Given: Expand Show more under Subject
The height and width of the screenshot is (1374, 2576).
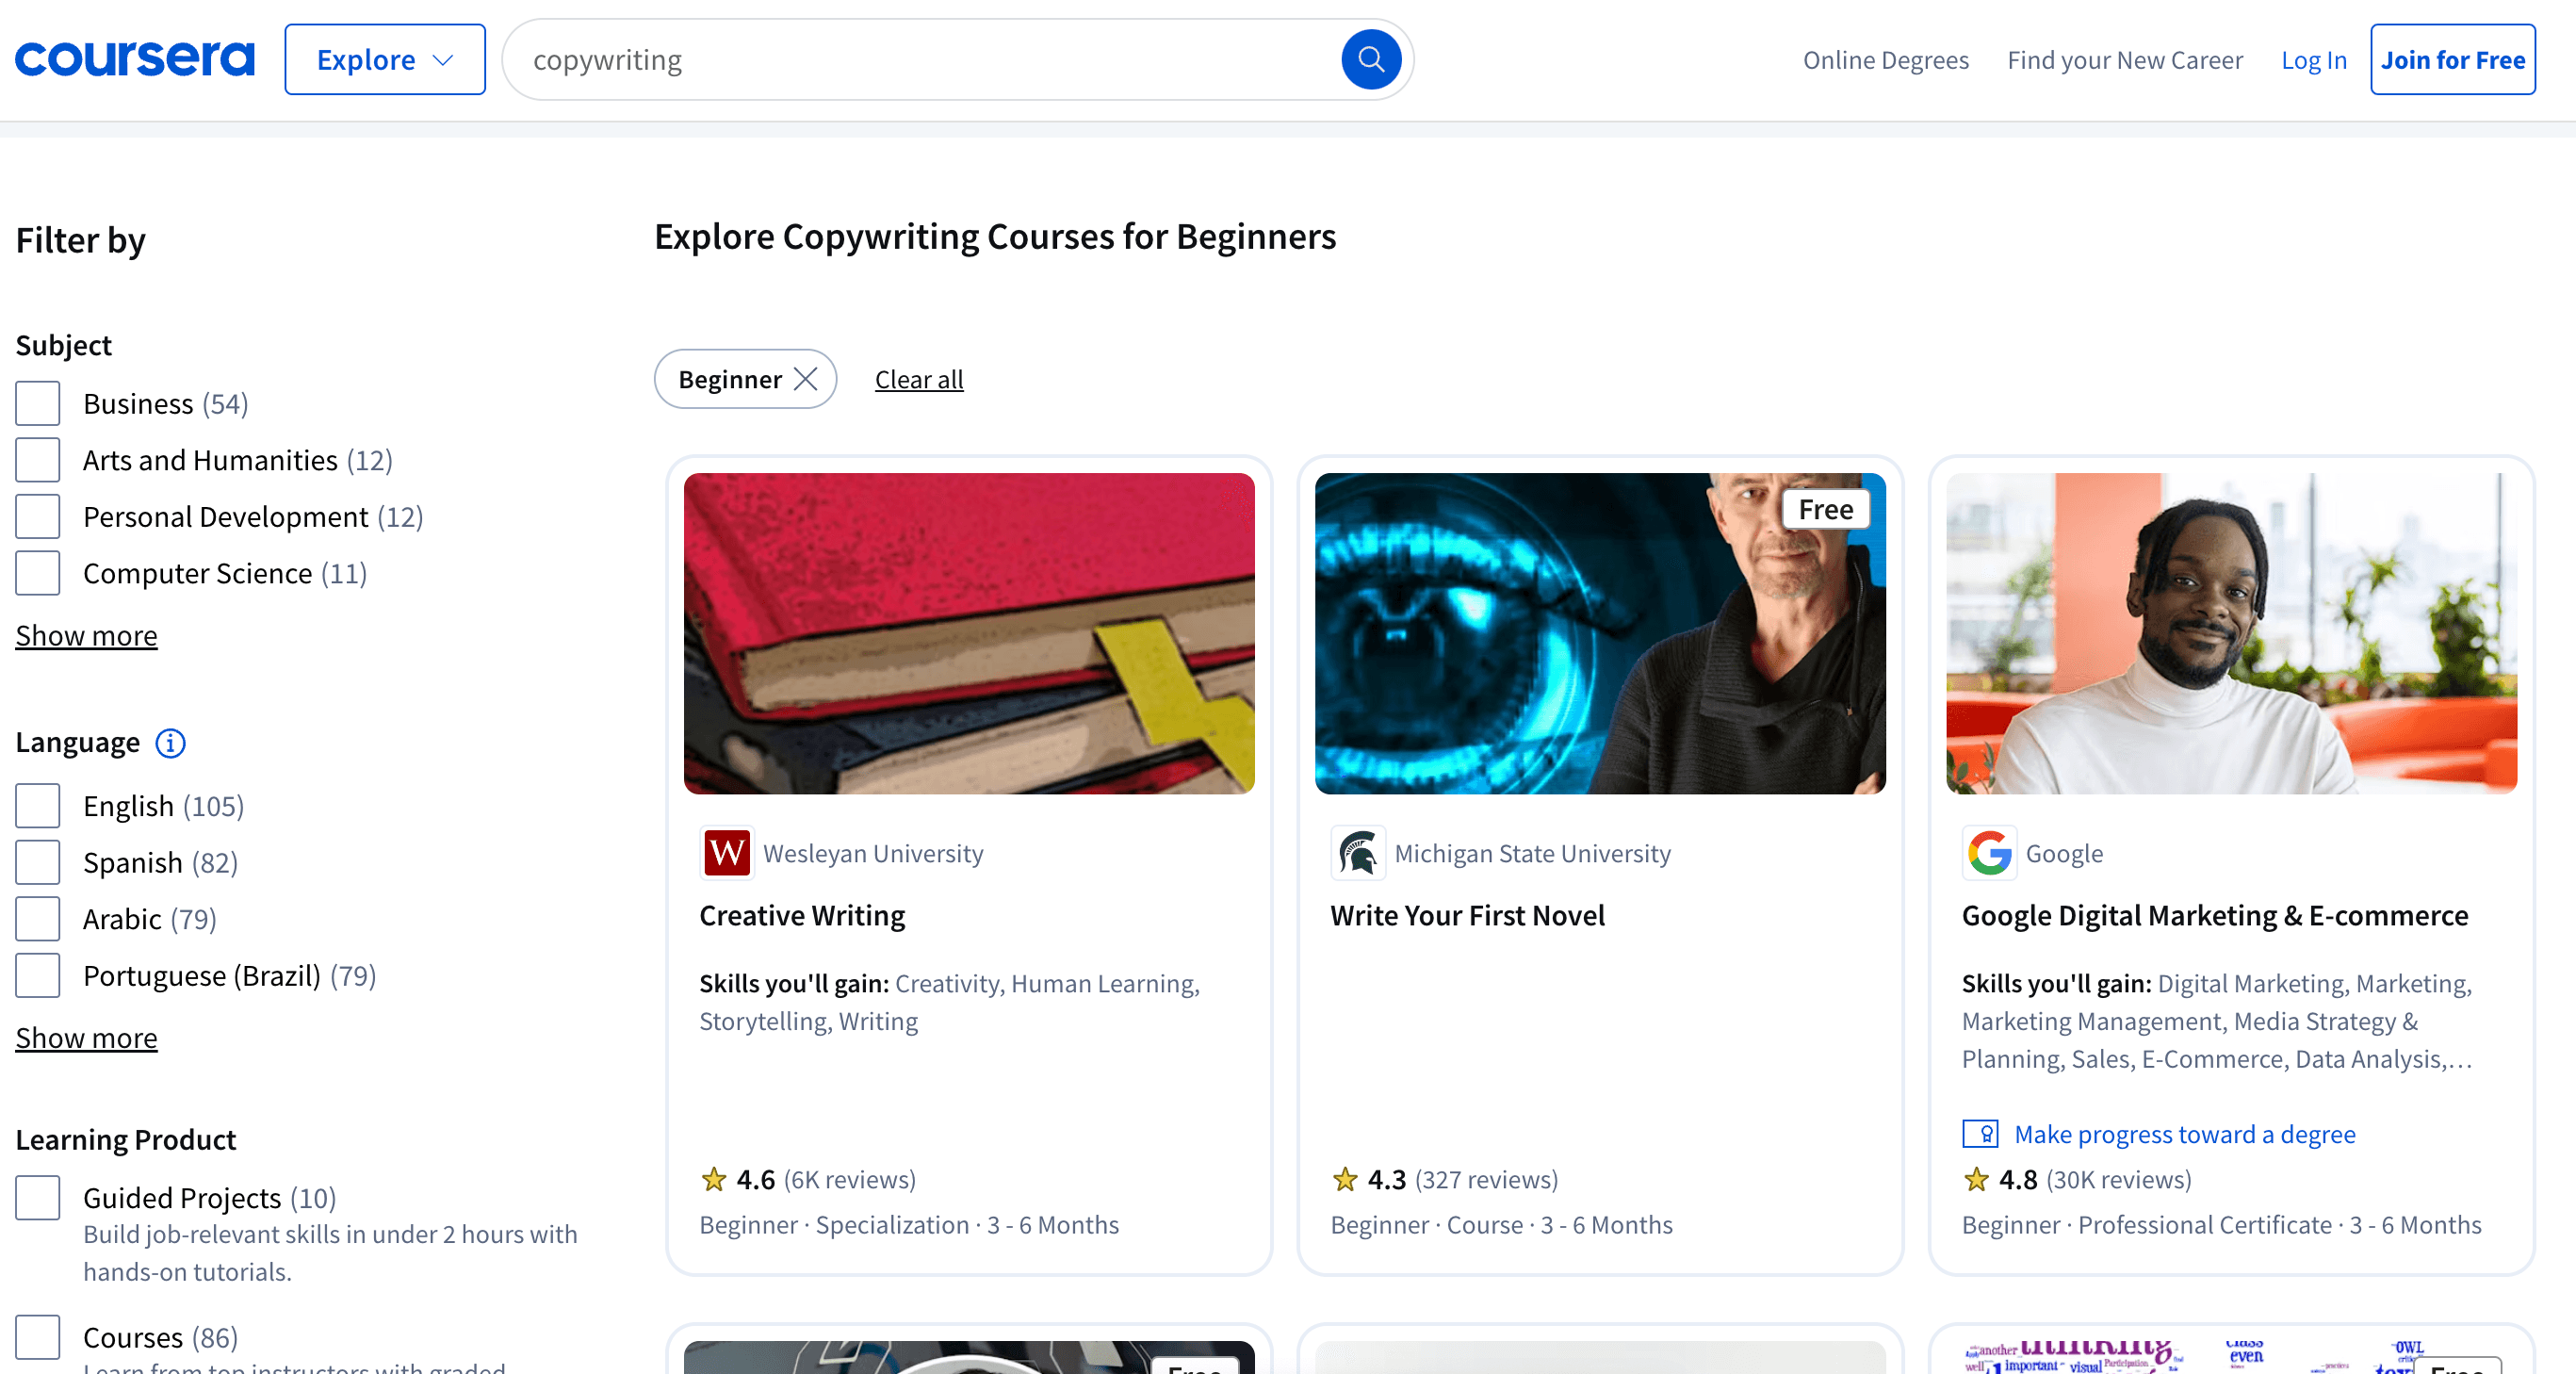Looking at the screenshot, I should tap(86, 636).
